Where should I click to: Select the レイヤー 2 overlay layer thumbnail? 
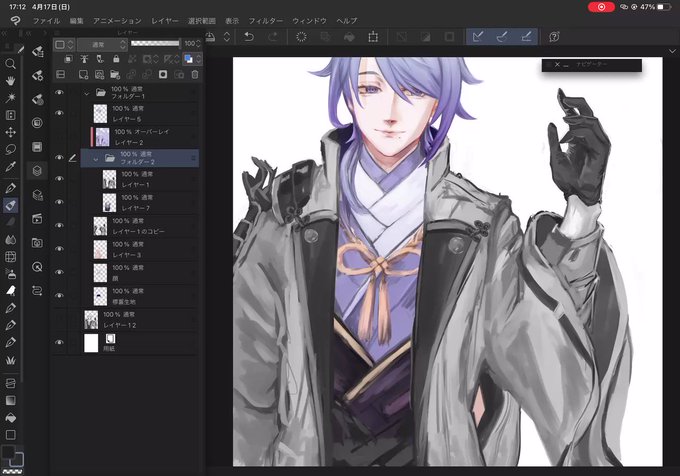(102, 137)
